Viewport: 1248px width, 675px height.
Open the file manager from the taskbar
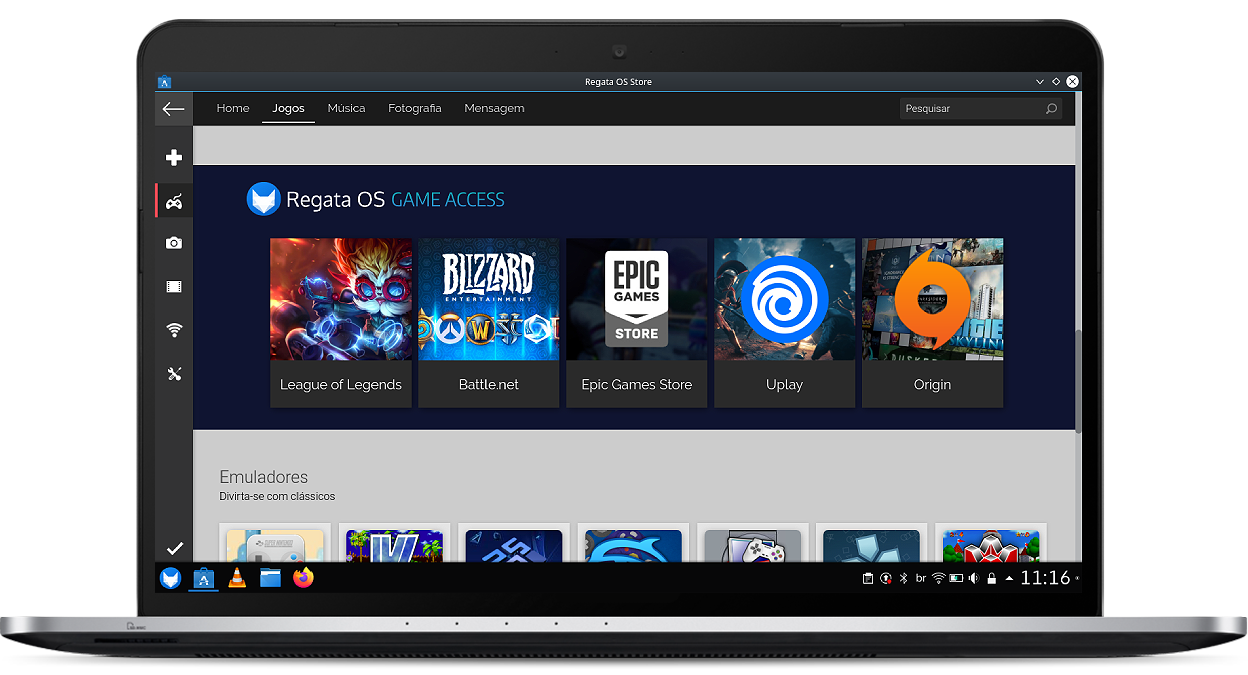[270, 578]
